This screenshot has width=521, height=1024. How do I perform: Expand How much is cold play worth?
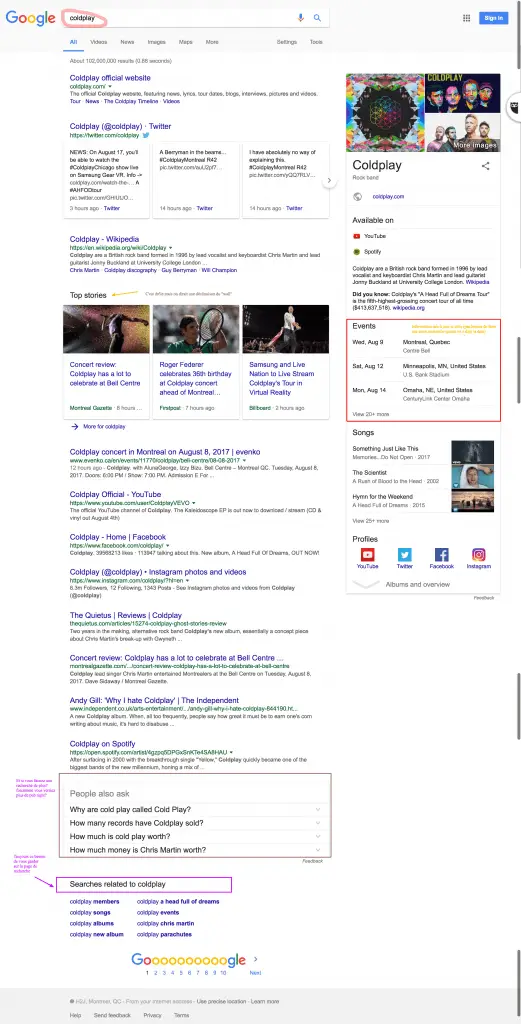coord(195,837)
